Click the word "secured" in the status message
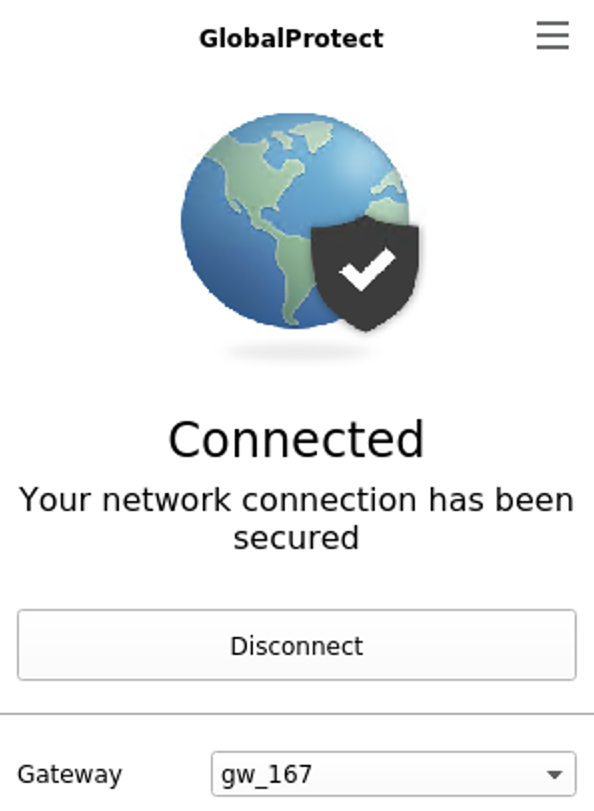The width and height of the screenshot is (594, 811). coord(296,538)
